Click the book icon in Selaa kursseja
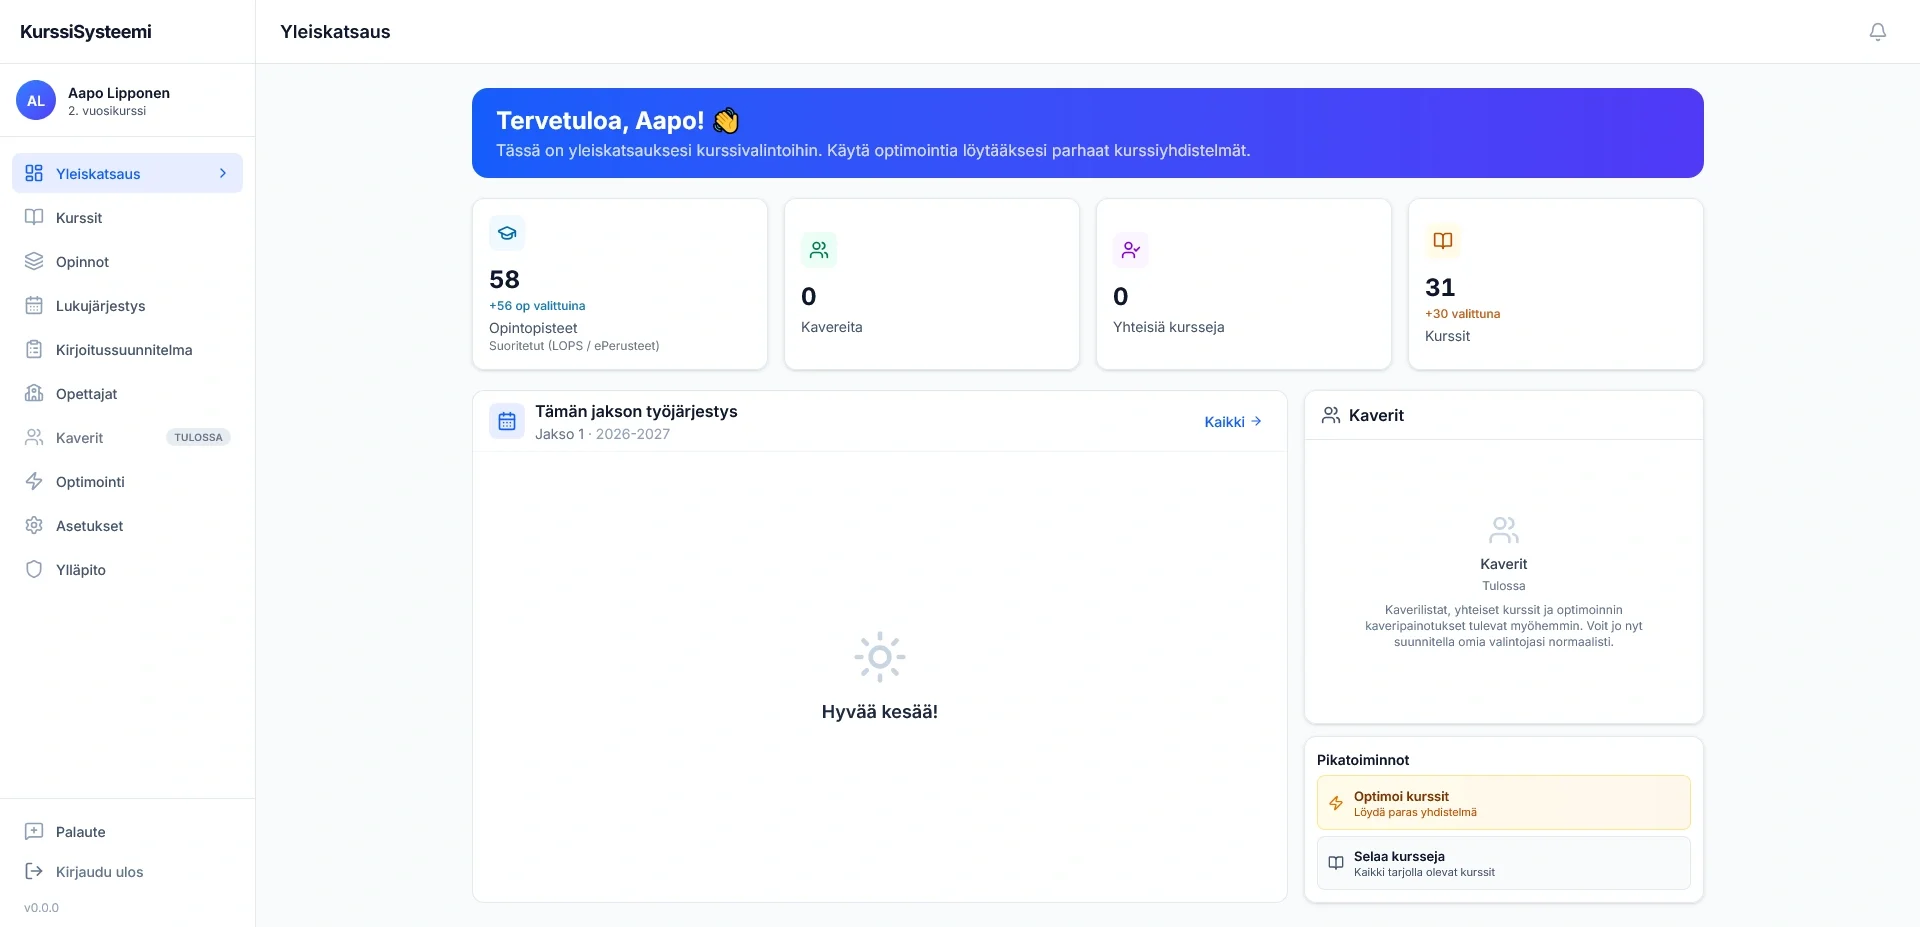1920x927 pixels. [x=1336, y=863]
